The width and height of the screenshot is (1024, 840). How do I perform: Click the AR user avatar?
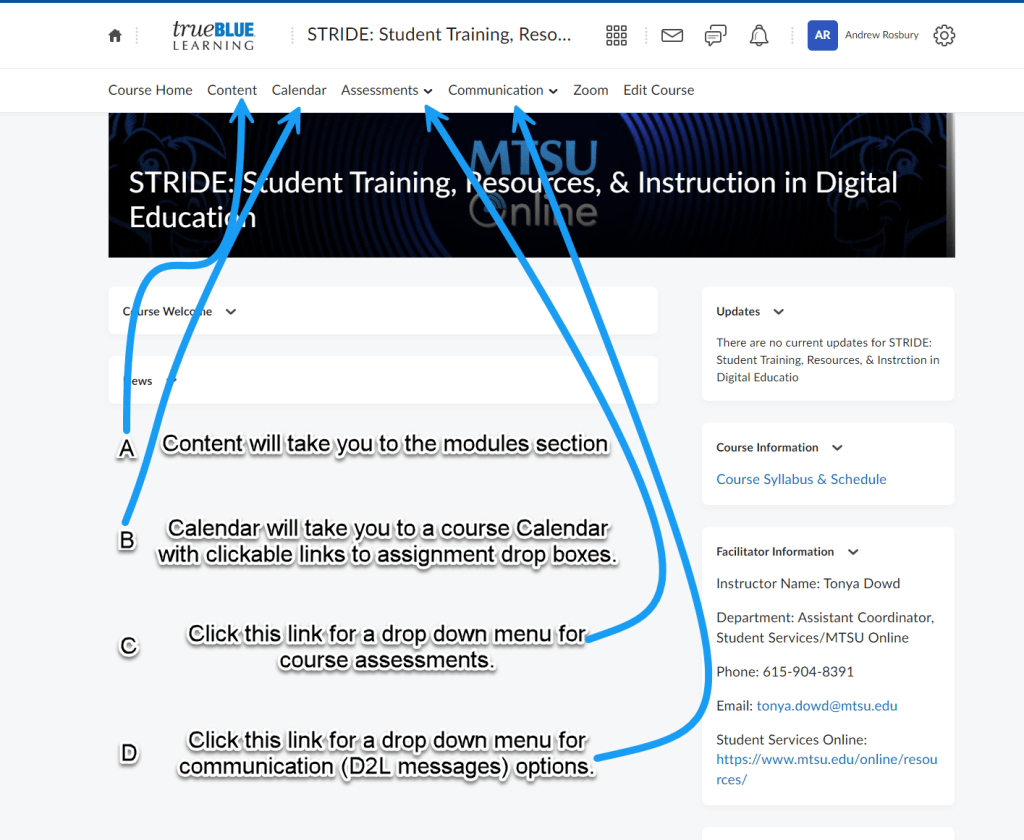[x=822, y=35]
